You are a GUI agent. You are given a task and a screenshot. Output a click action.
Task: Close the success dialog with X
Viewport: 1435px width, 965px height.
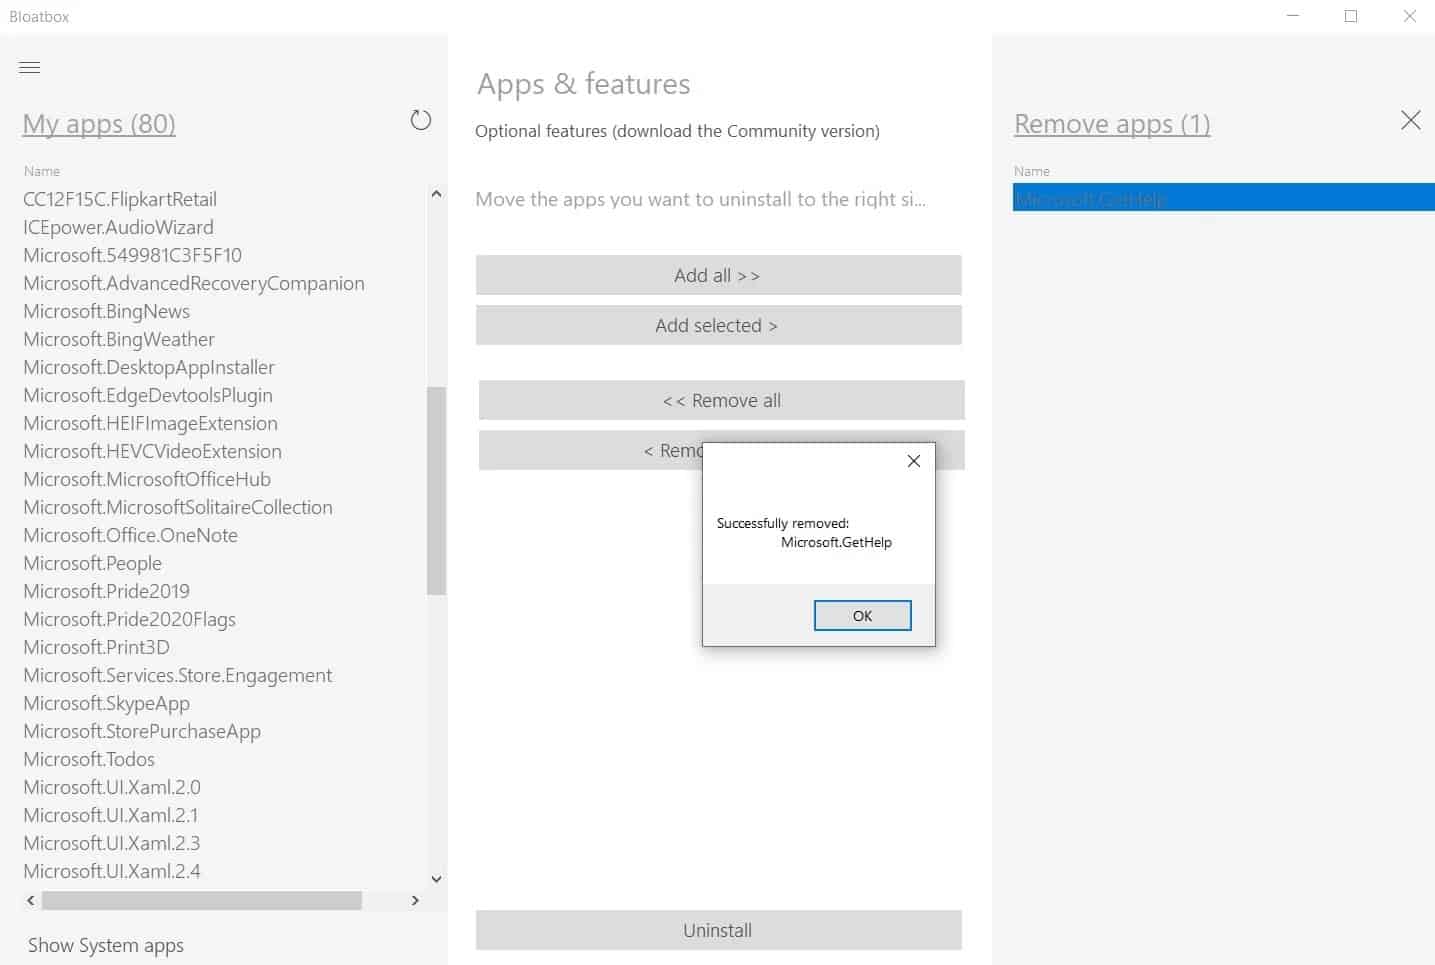tap(913, 461)
